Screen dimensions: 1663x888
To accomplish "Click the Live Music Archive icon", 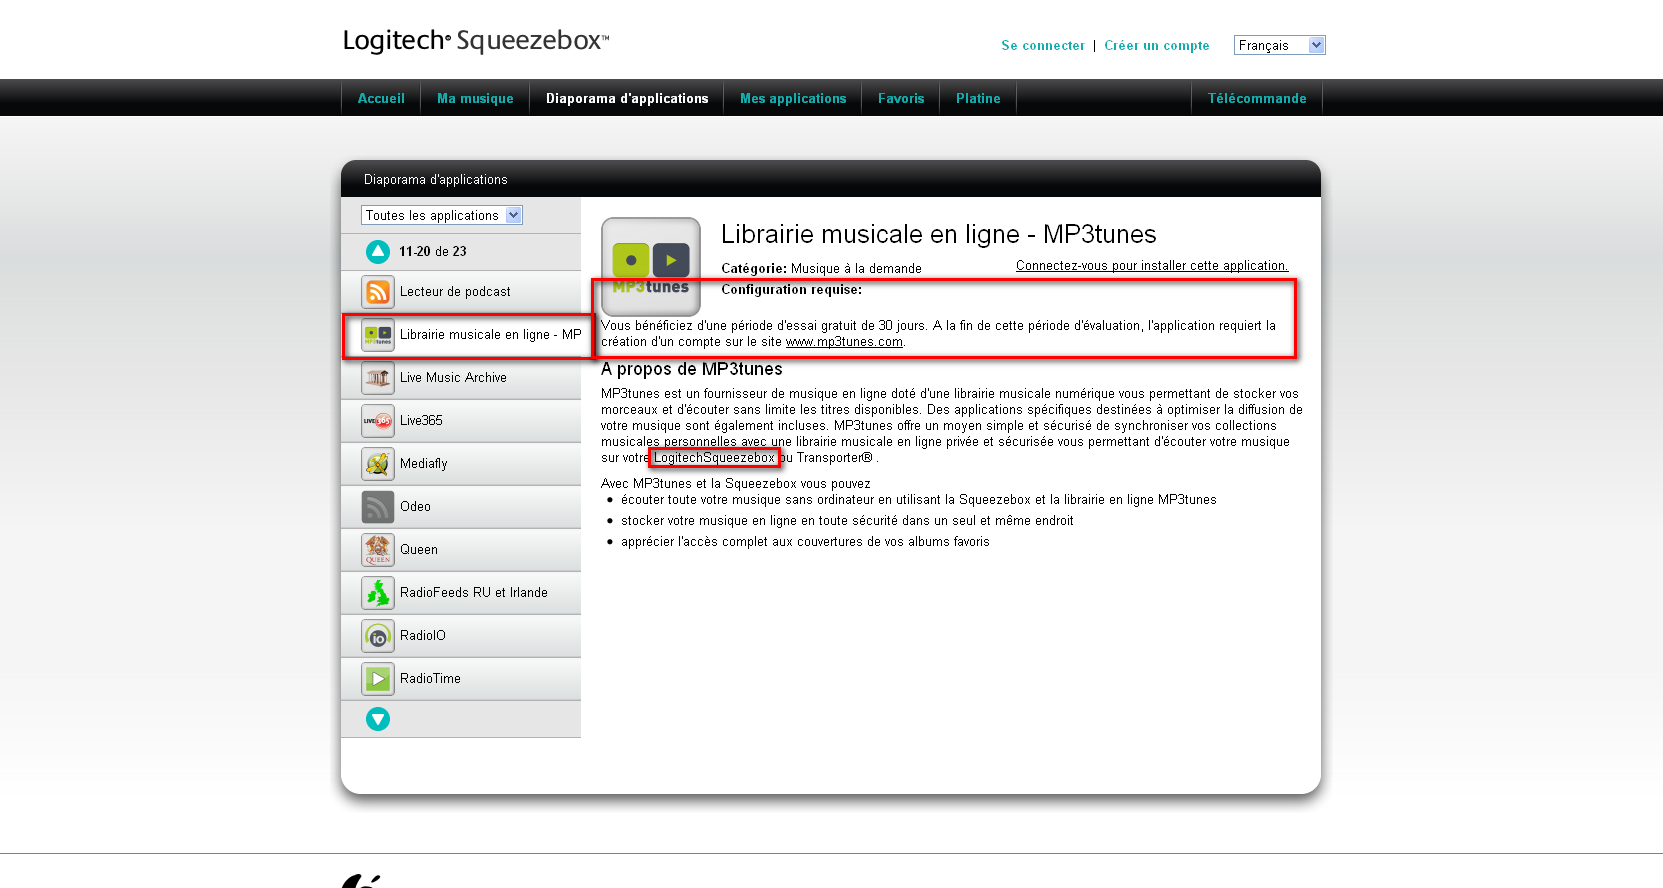I will 378,378.
